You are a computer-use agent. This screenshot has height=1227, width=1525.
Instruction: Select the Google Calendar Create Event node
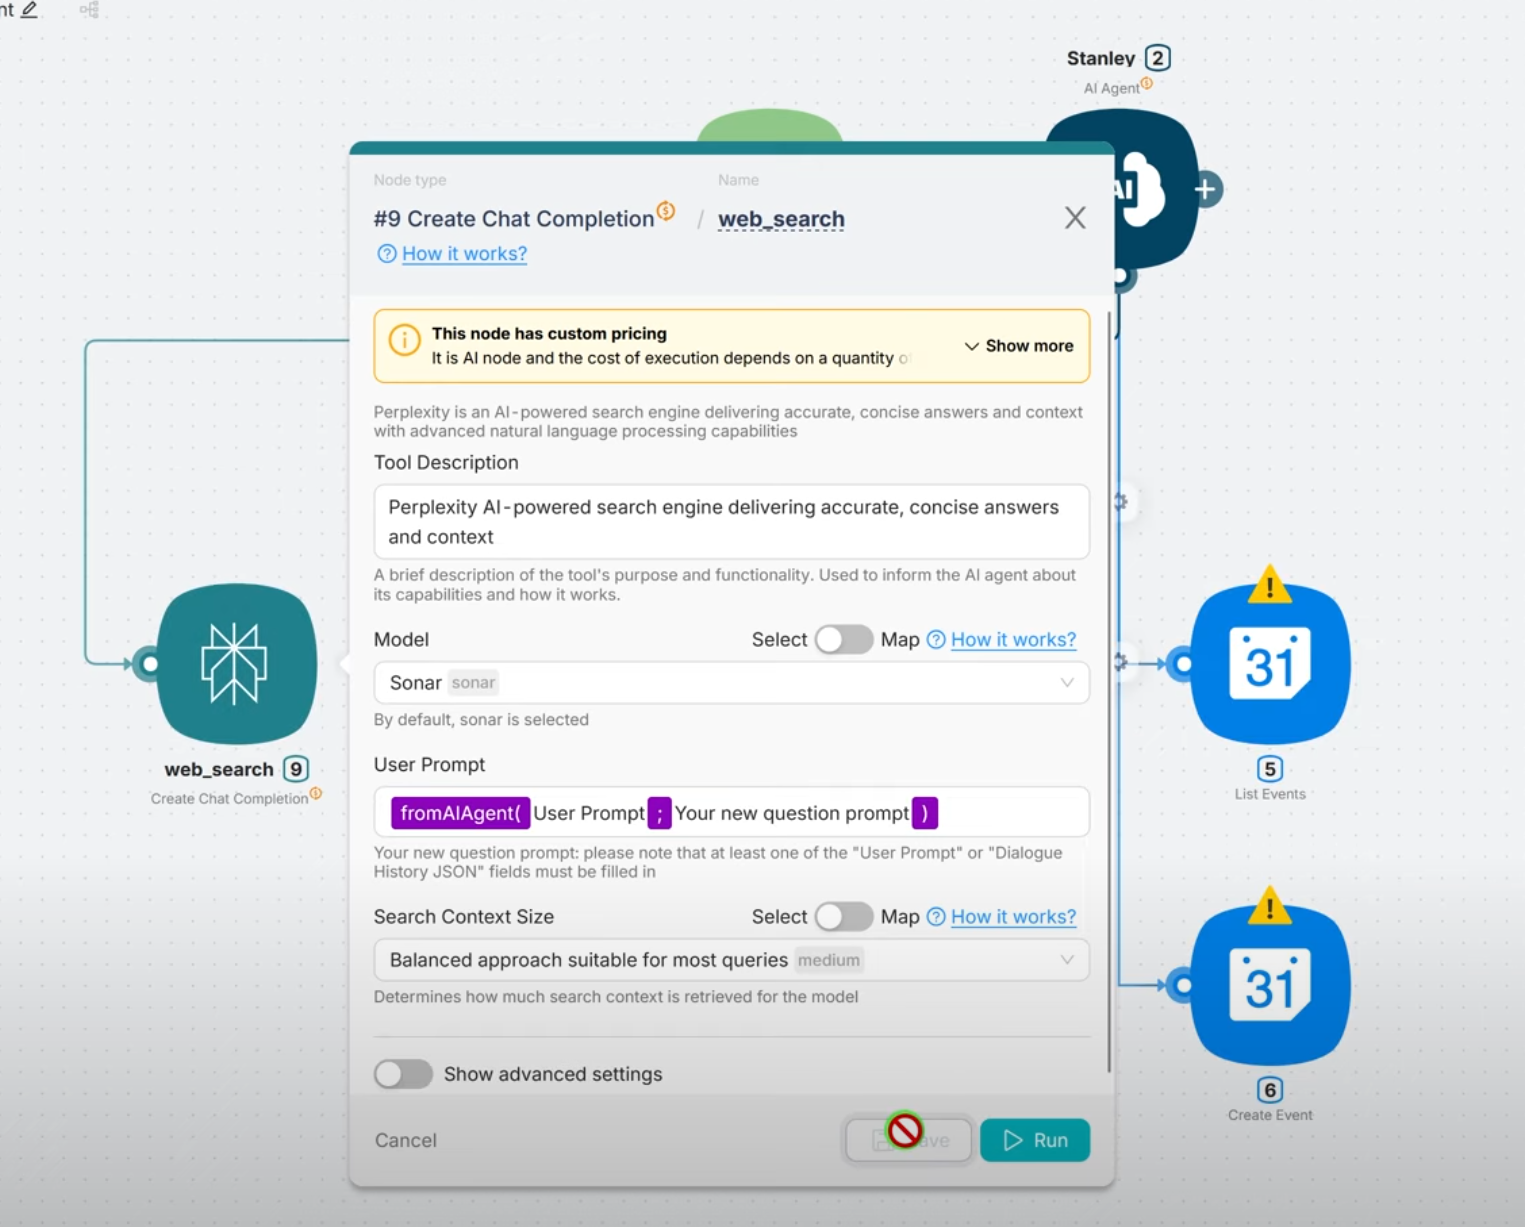(x=1269, y=985)
